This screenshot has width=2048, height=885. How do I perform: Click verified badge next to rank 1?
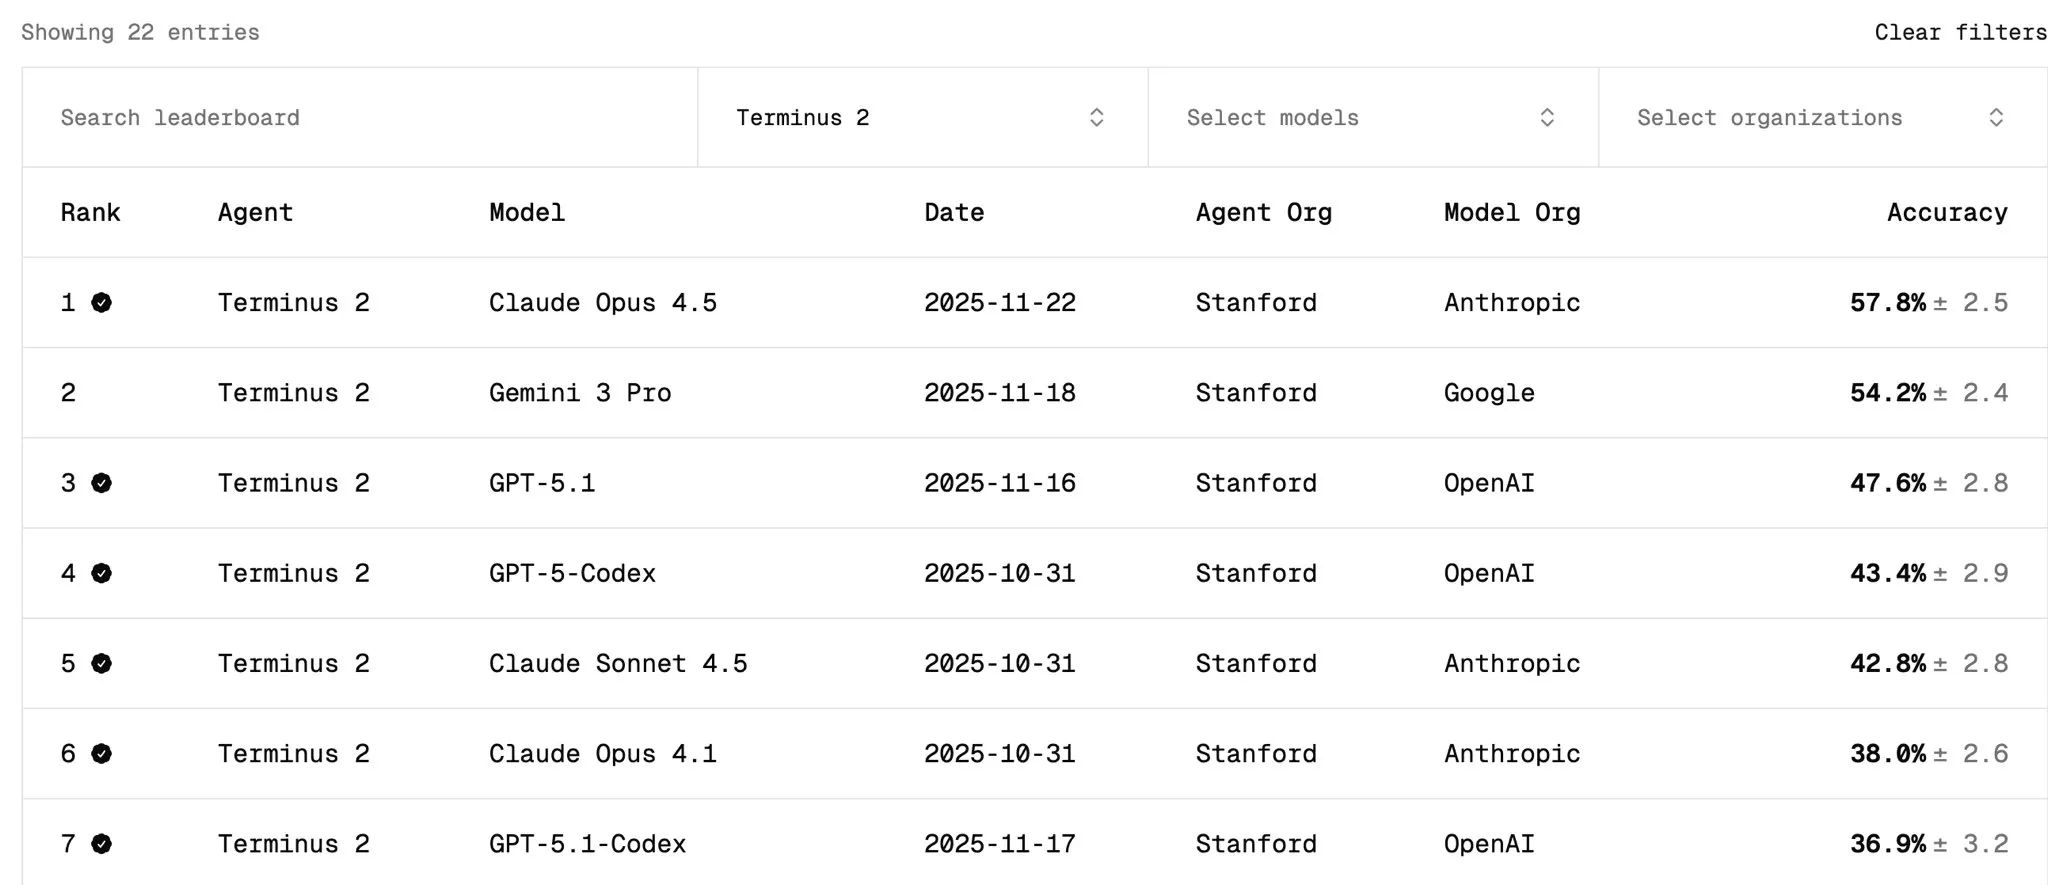click(101, 303)
